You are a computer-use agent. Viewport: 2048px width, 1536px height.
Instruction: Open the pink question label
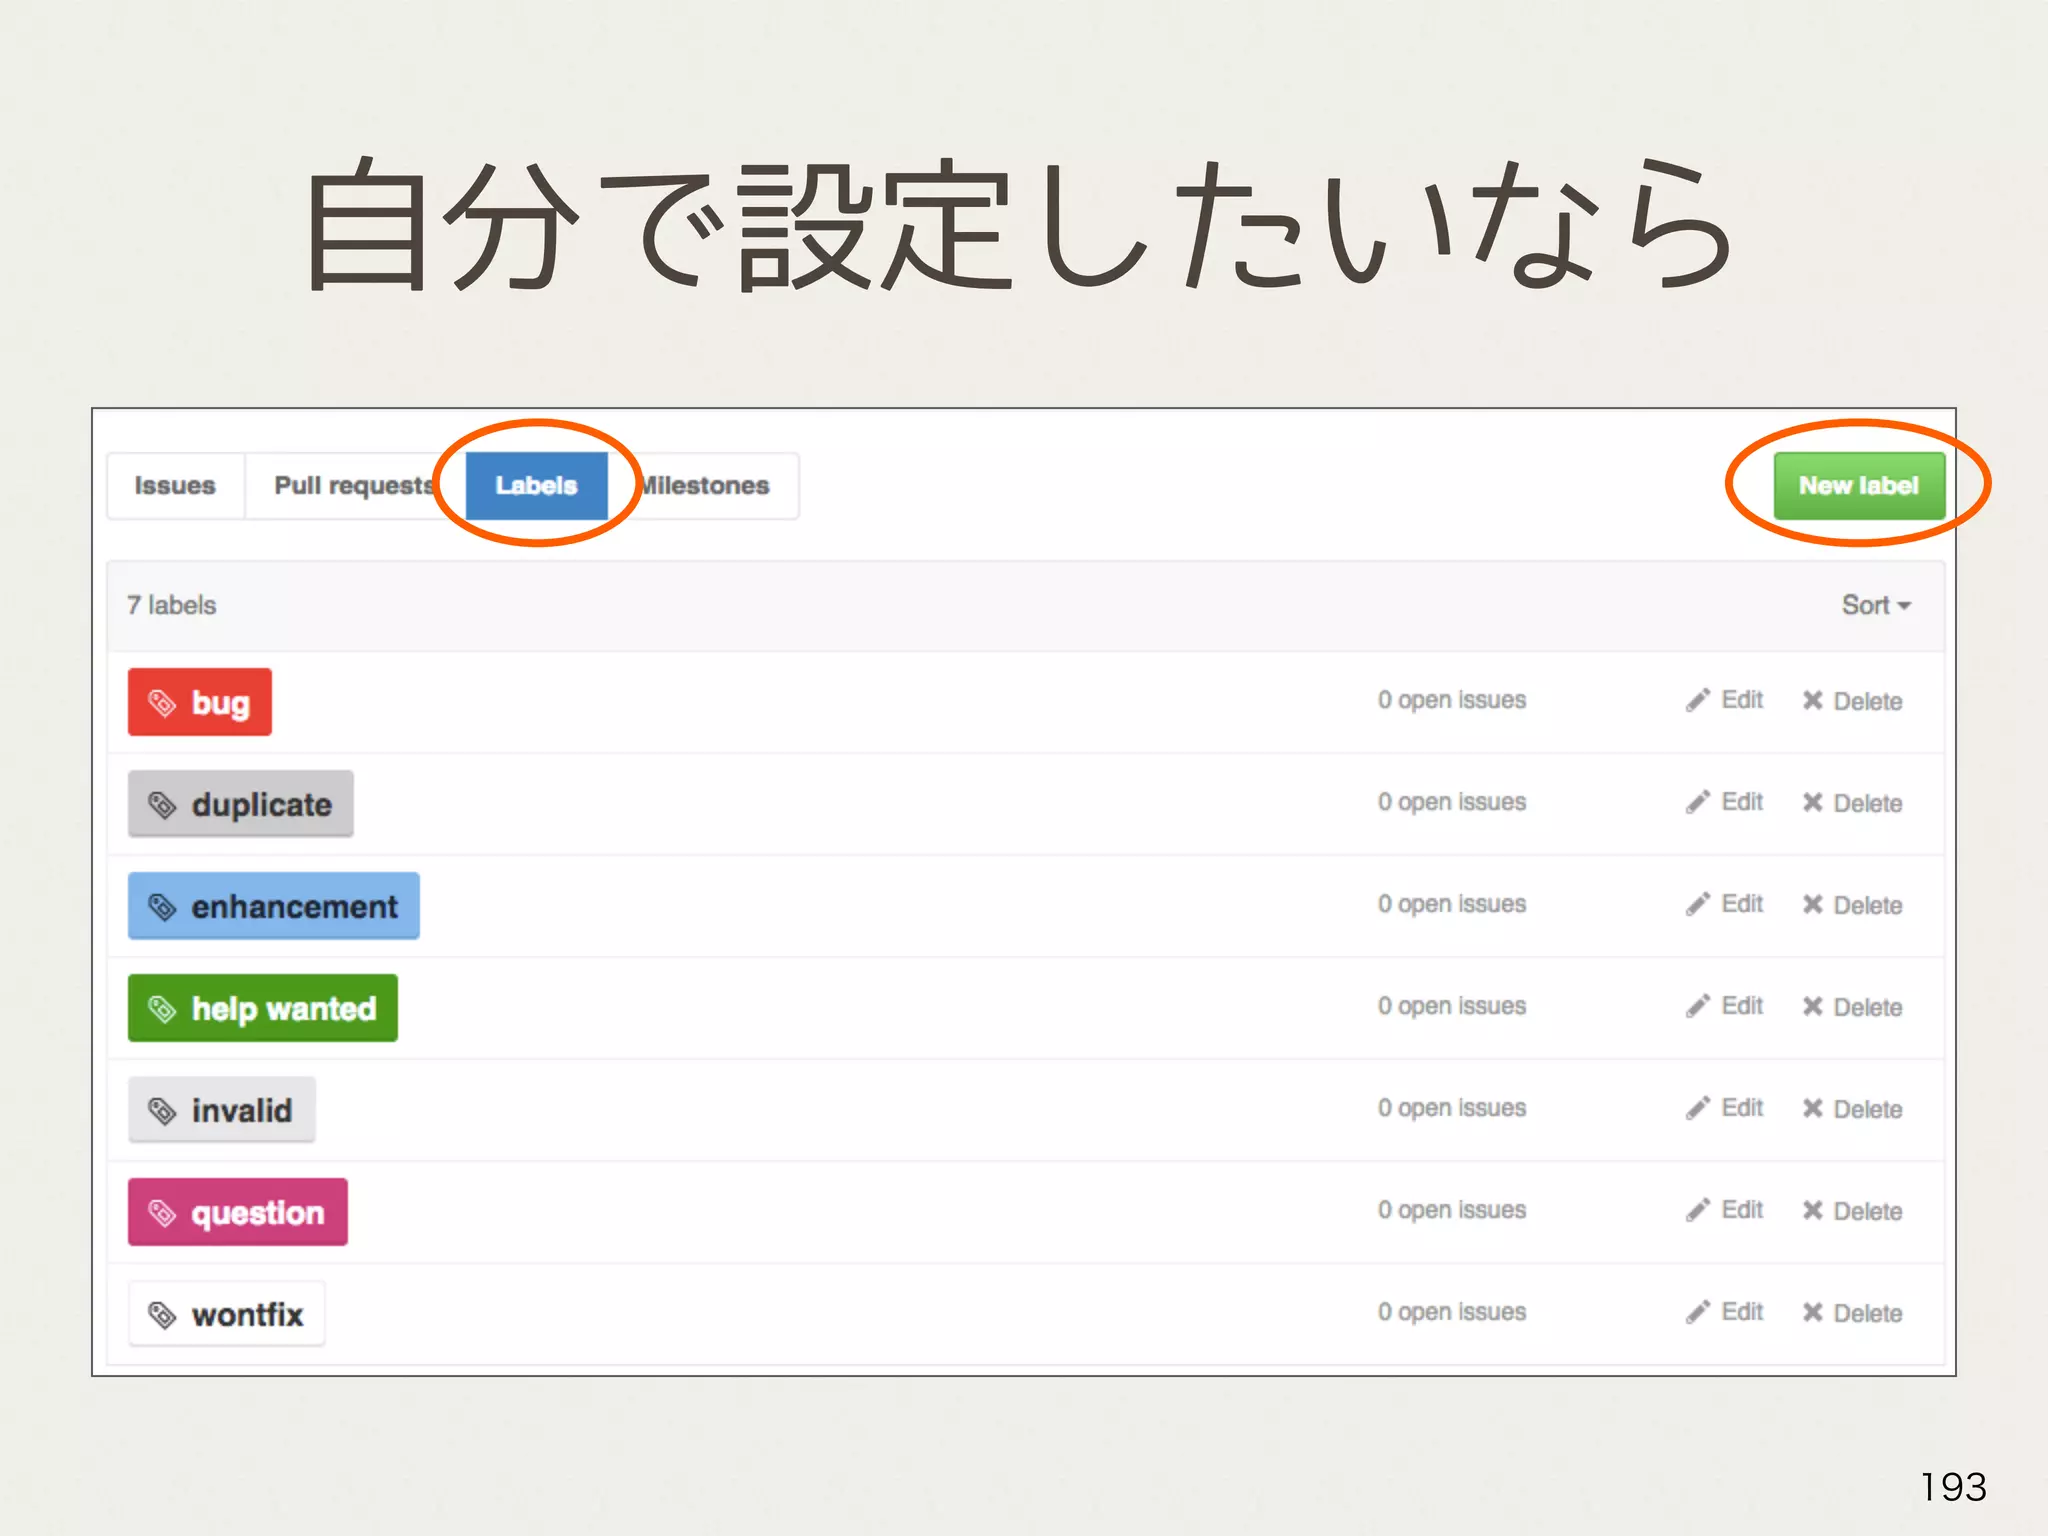click(x=238, y=1213)
